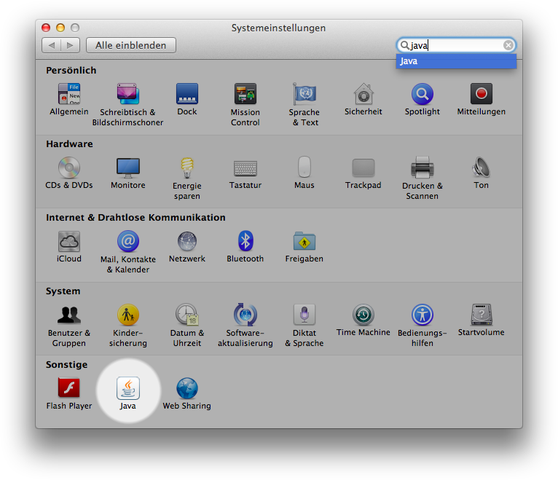
Task: Click inside the java search field
Action: 456,45
